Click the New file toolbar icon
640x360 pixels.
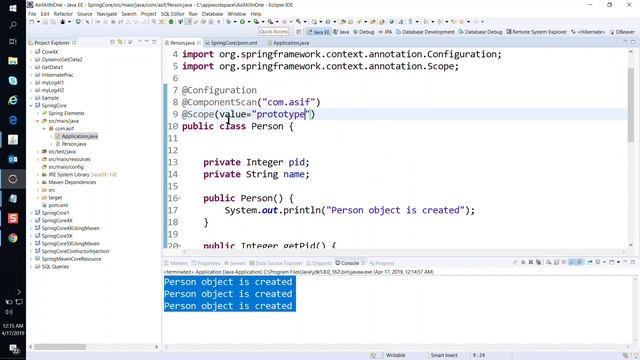pyautogui.click(x=31, y=22)
